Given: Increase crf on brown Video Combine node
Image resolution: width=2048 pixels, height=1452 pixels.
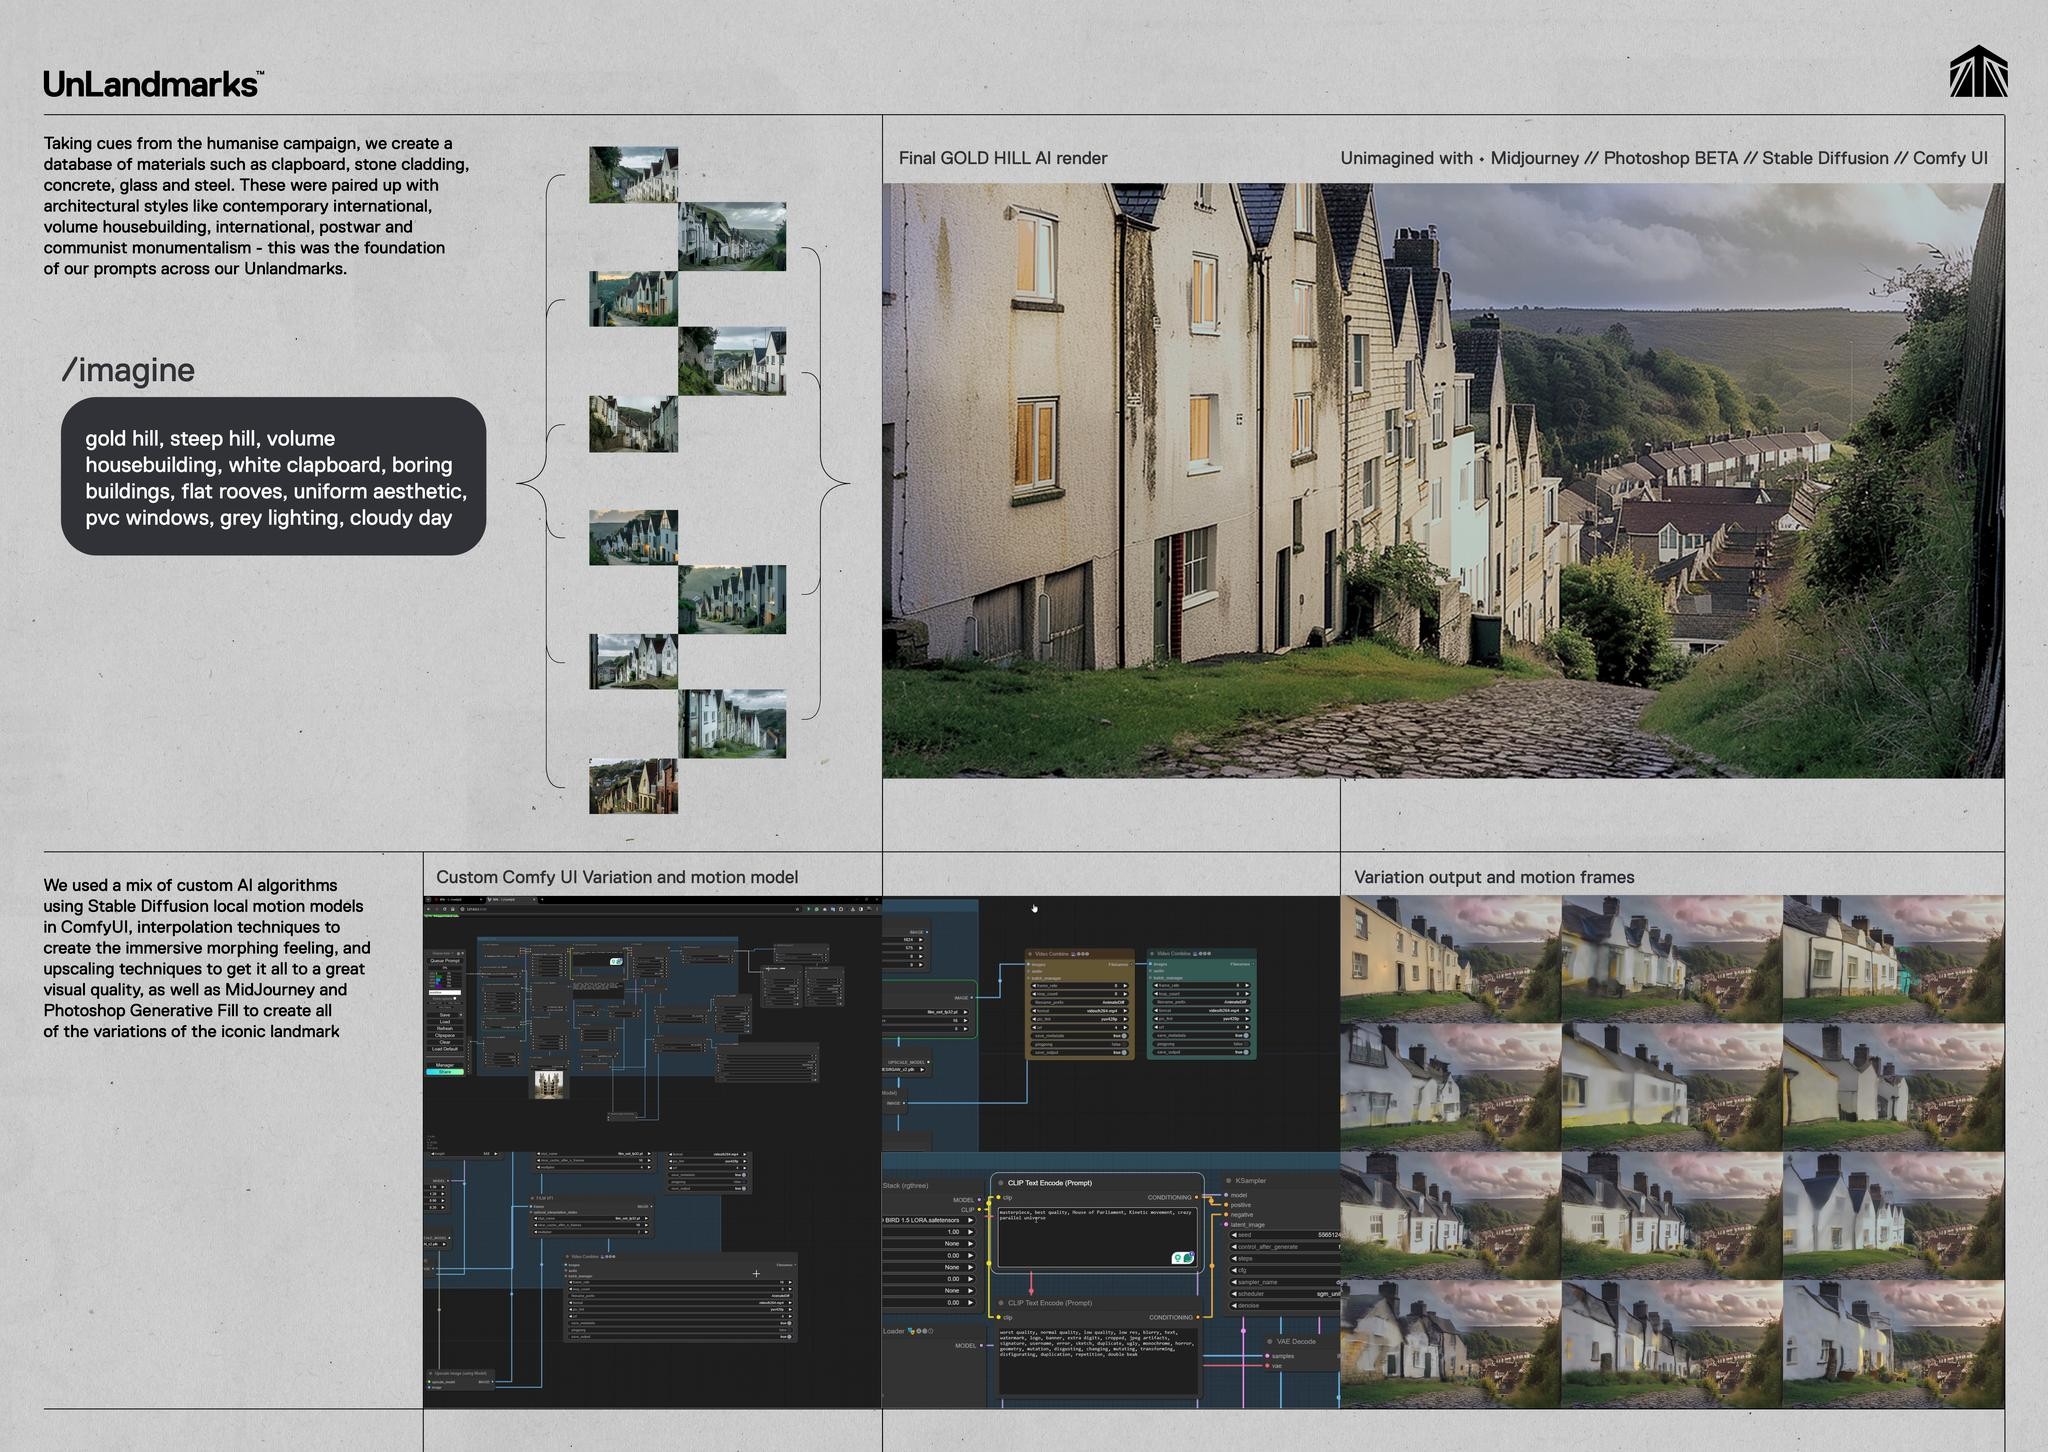Looking at the screenshot, I should [x=1125, y=1028].
